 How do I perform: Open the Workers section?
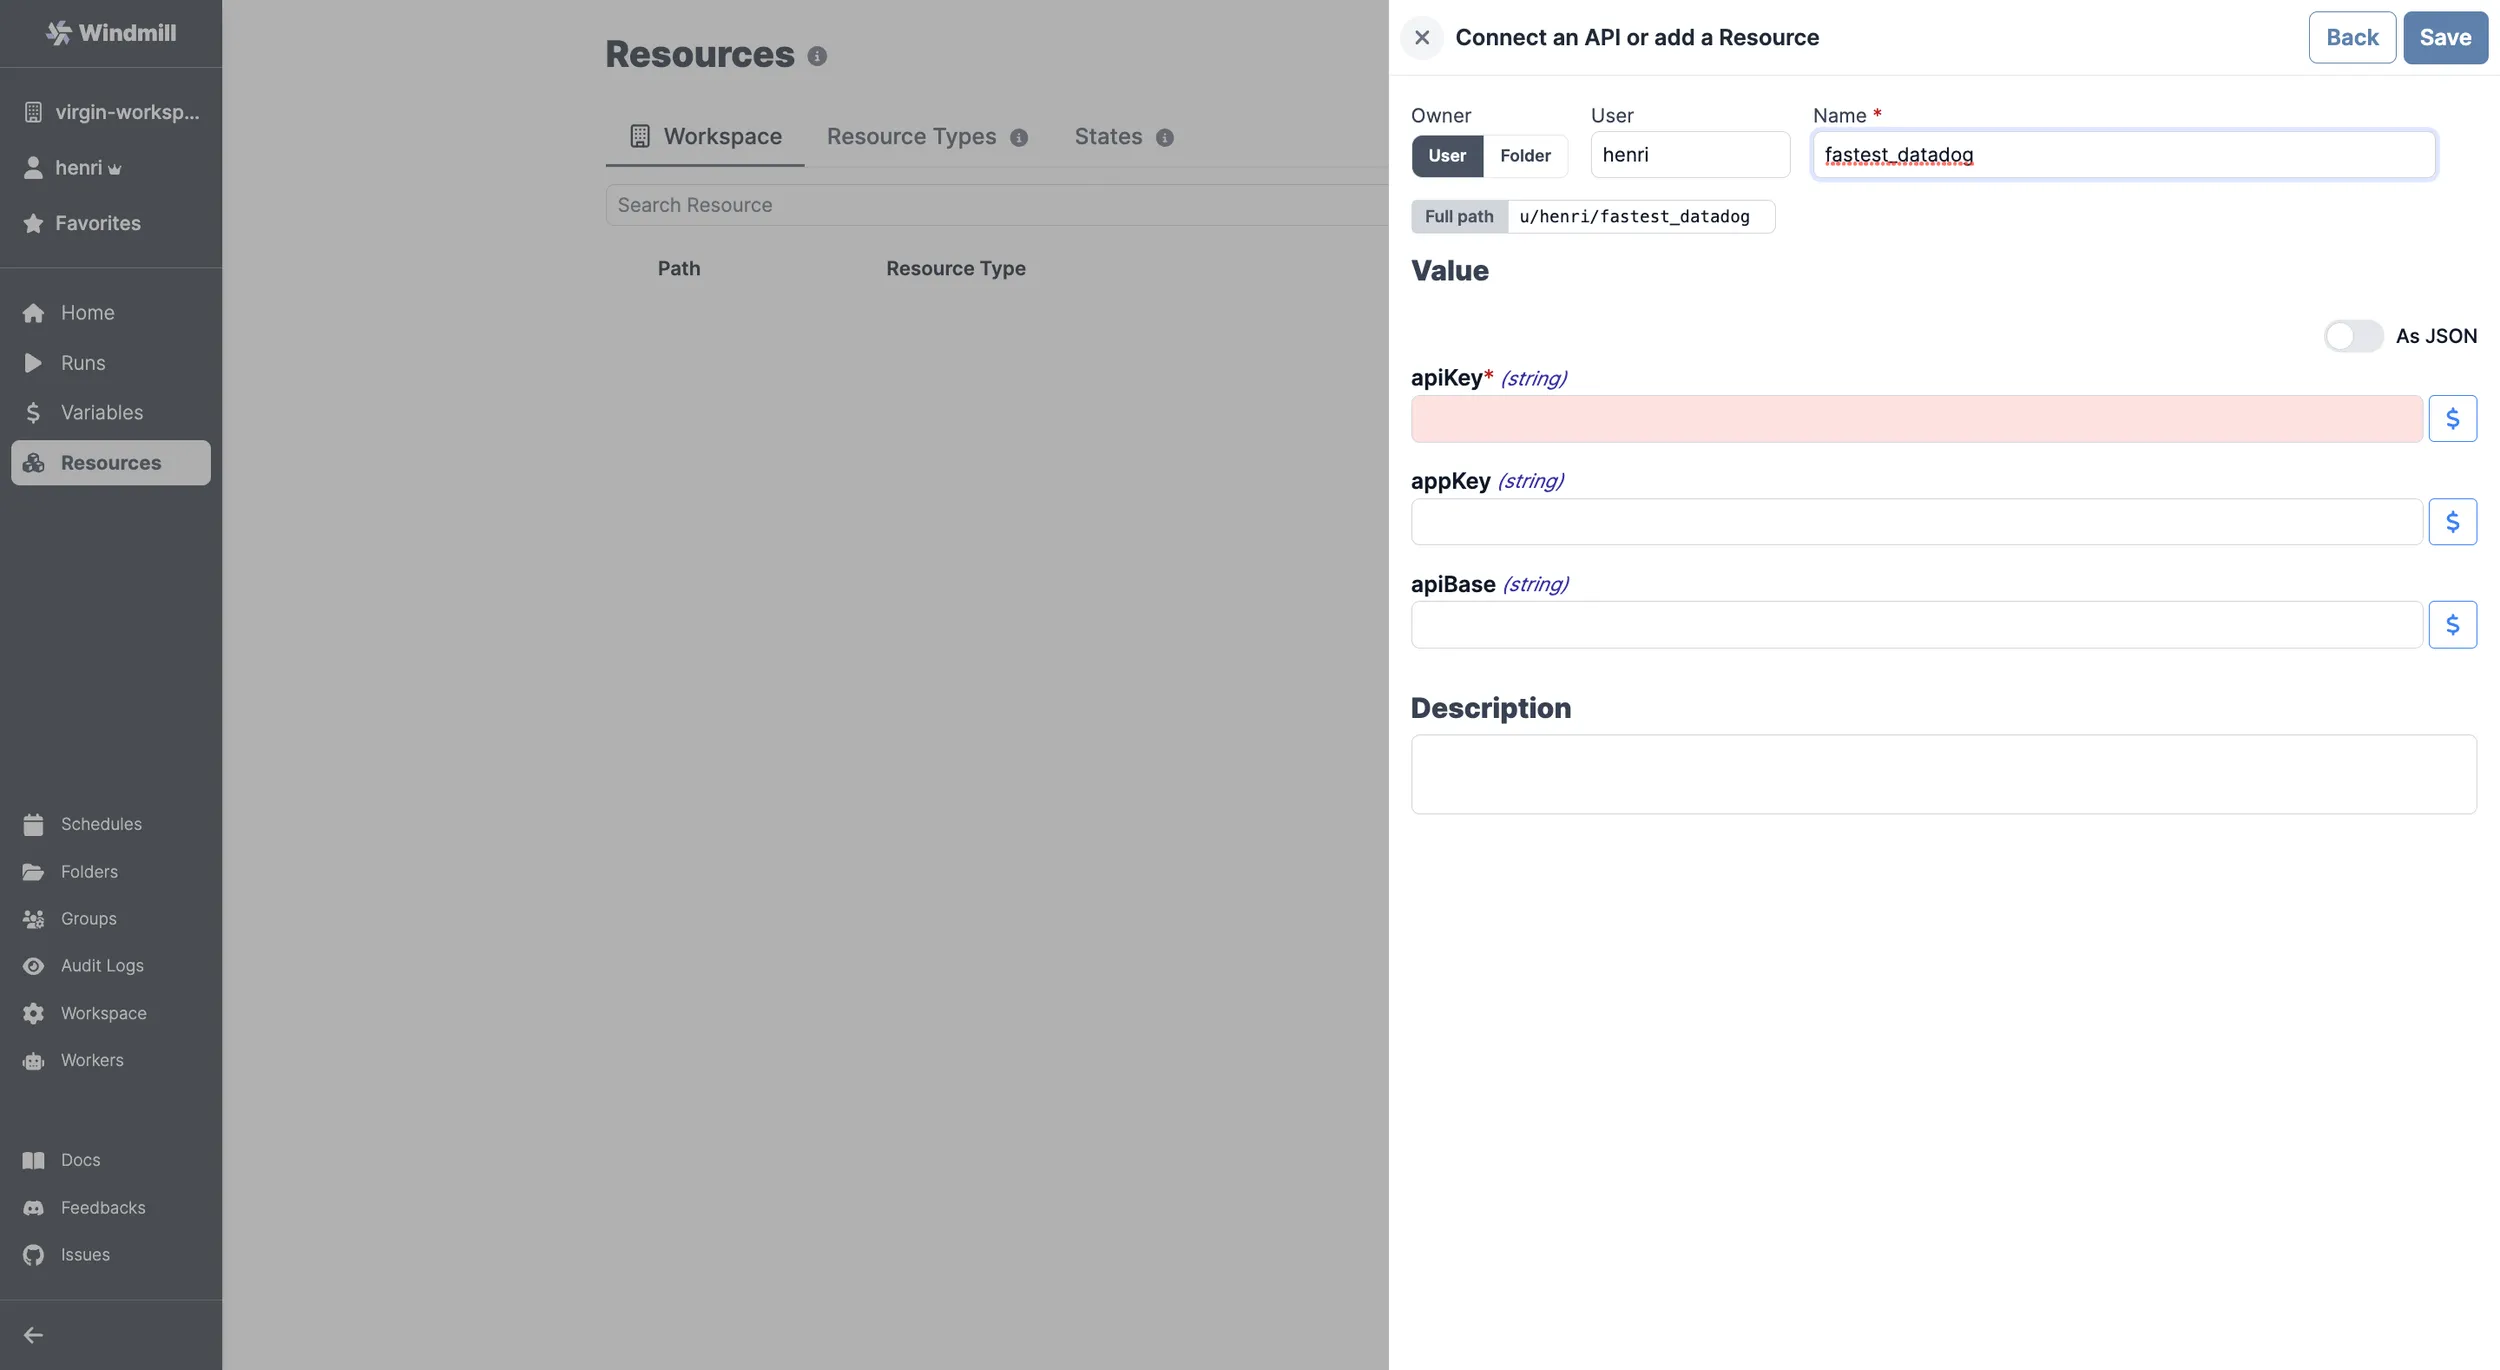coord(92,1060)
